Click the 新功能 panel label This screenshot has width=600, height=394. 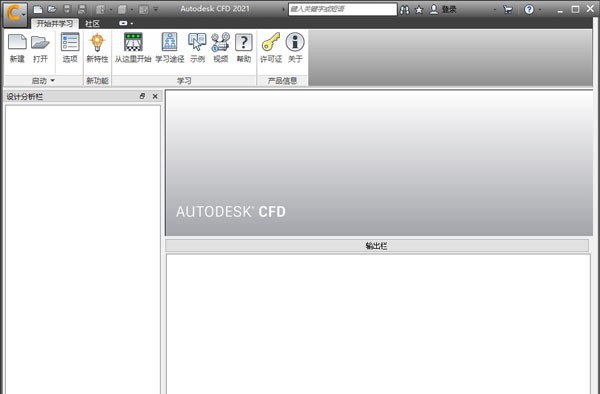point(97,81)
